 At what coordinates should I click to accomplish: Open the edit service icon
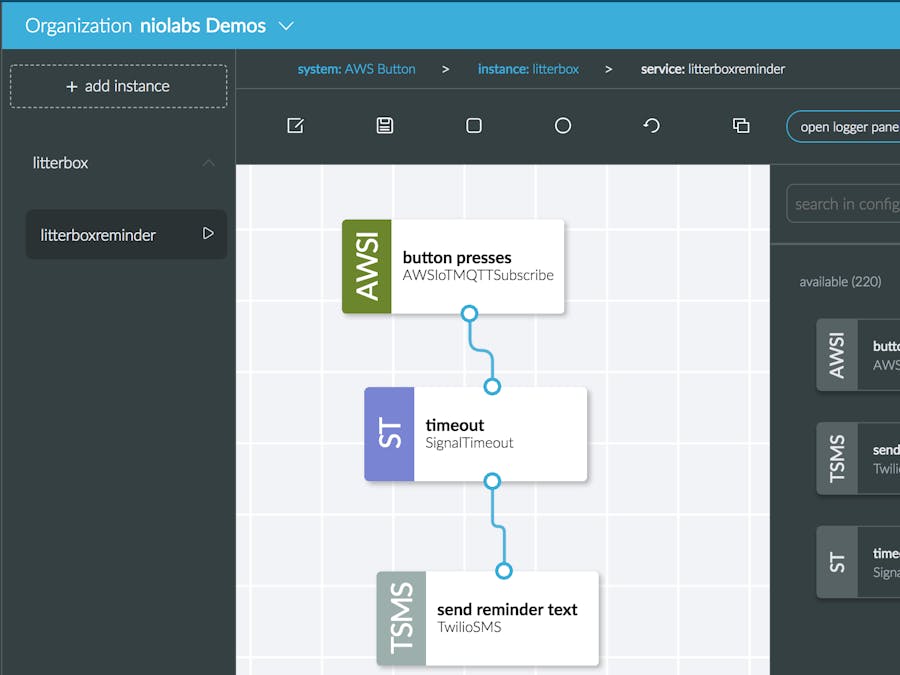pos(296,125)
